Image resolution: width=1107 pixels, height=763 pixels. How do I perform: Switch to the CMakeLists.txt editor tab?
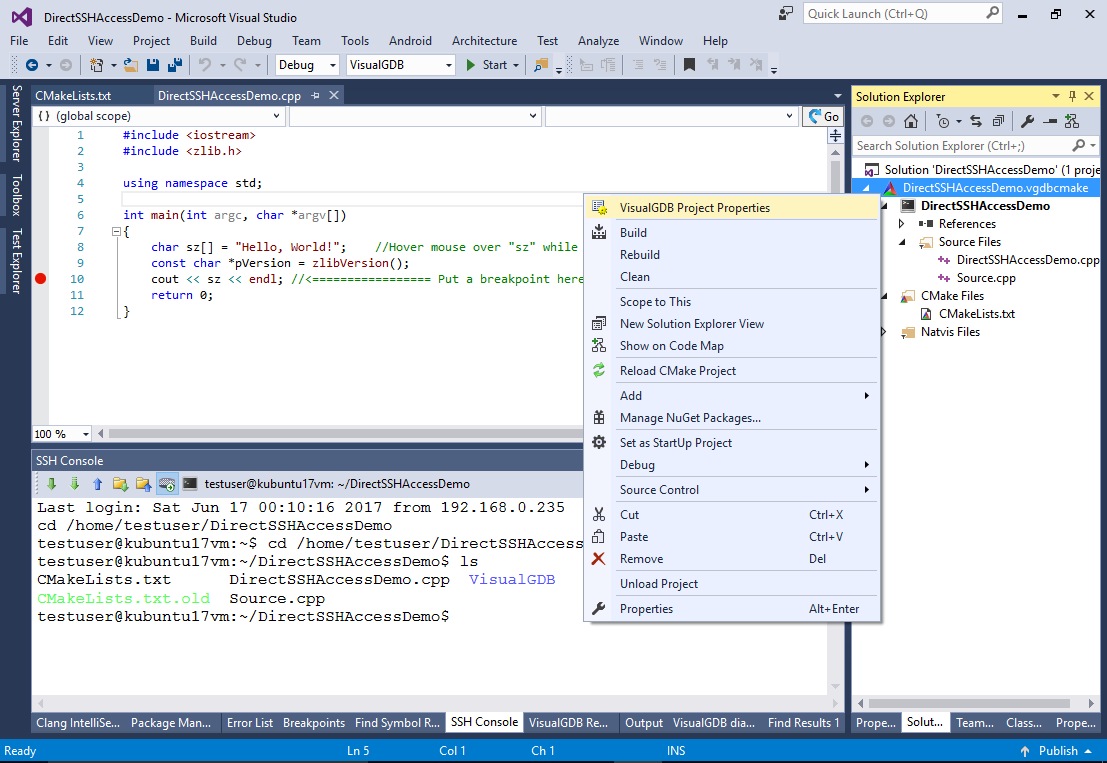[73, 95]
